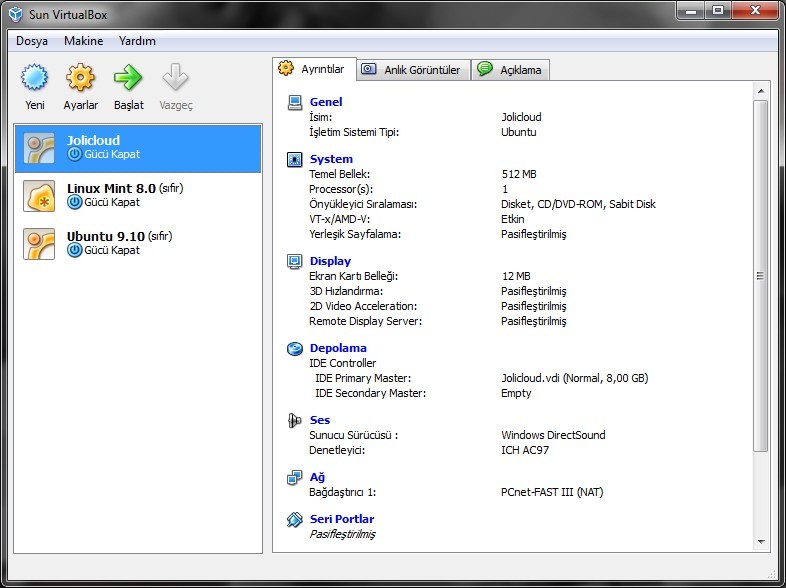Click the Ağ network icon
The image size is (786, 588).
(x=295, y=477)
